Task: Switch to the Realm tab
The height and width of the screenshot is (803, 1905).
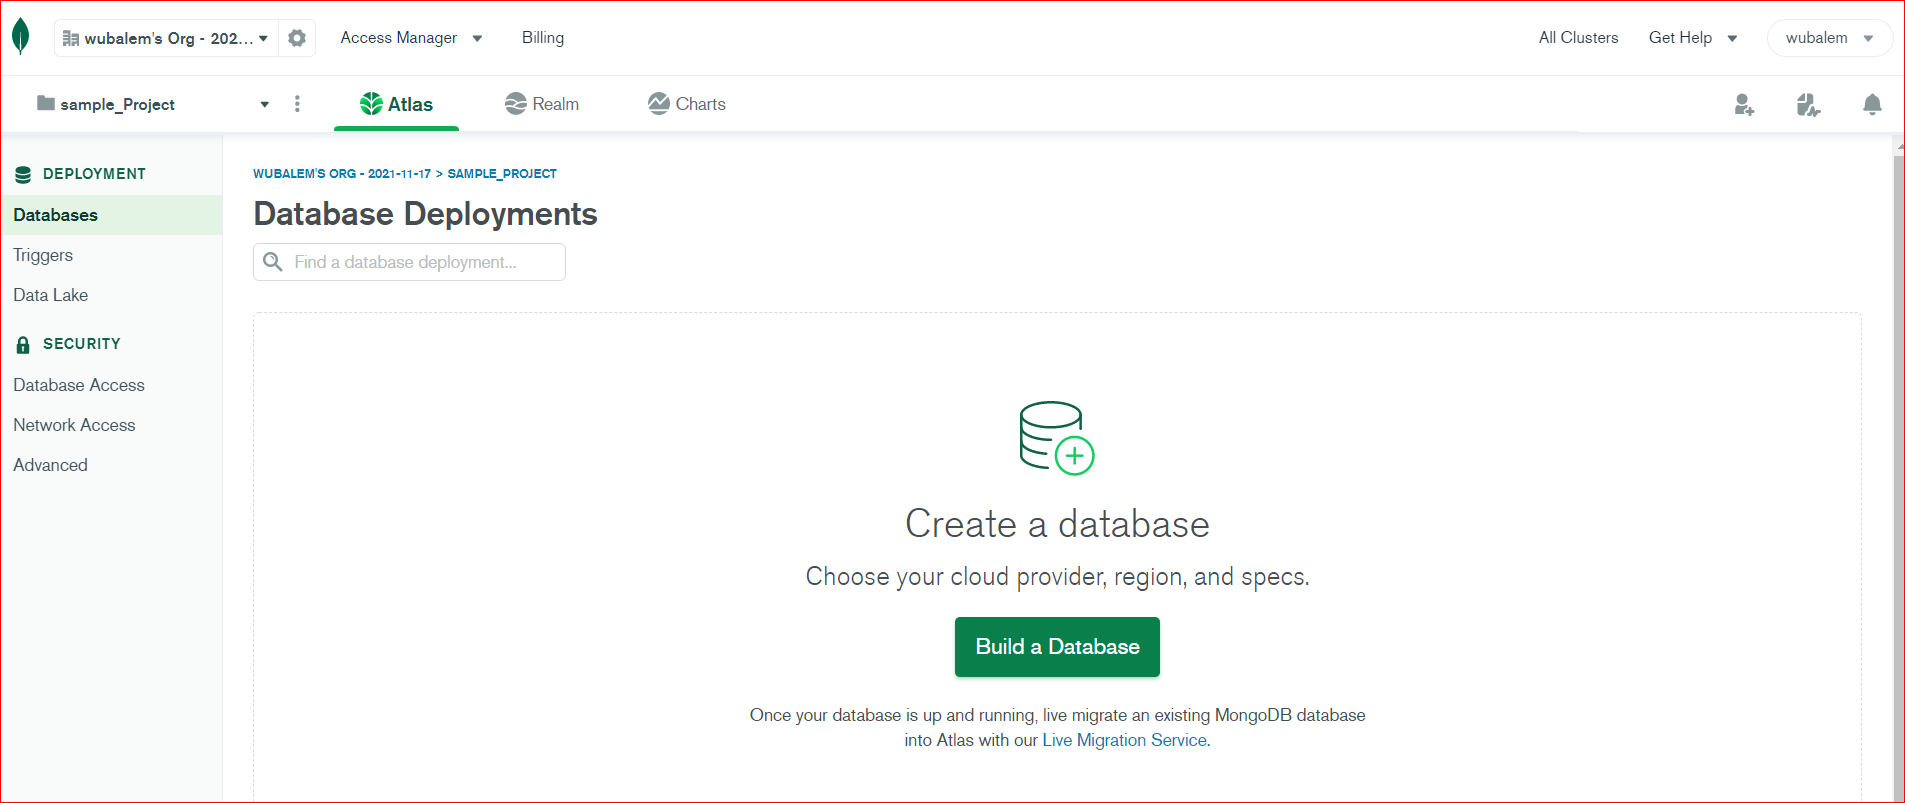Action: (542, 104)
